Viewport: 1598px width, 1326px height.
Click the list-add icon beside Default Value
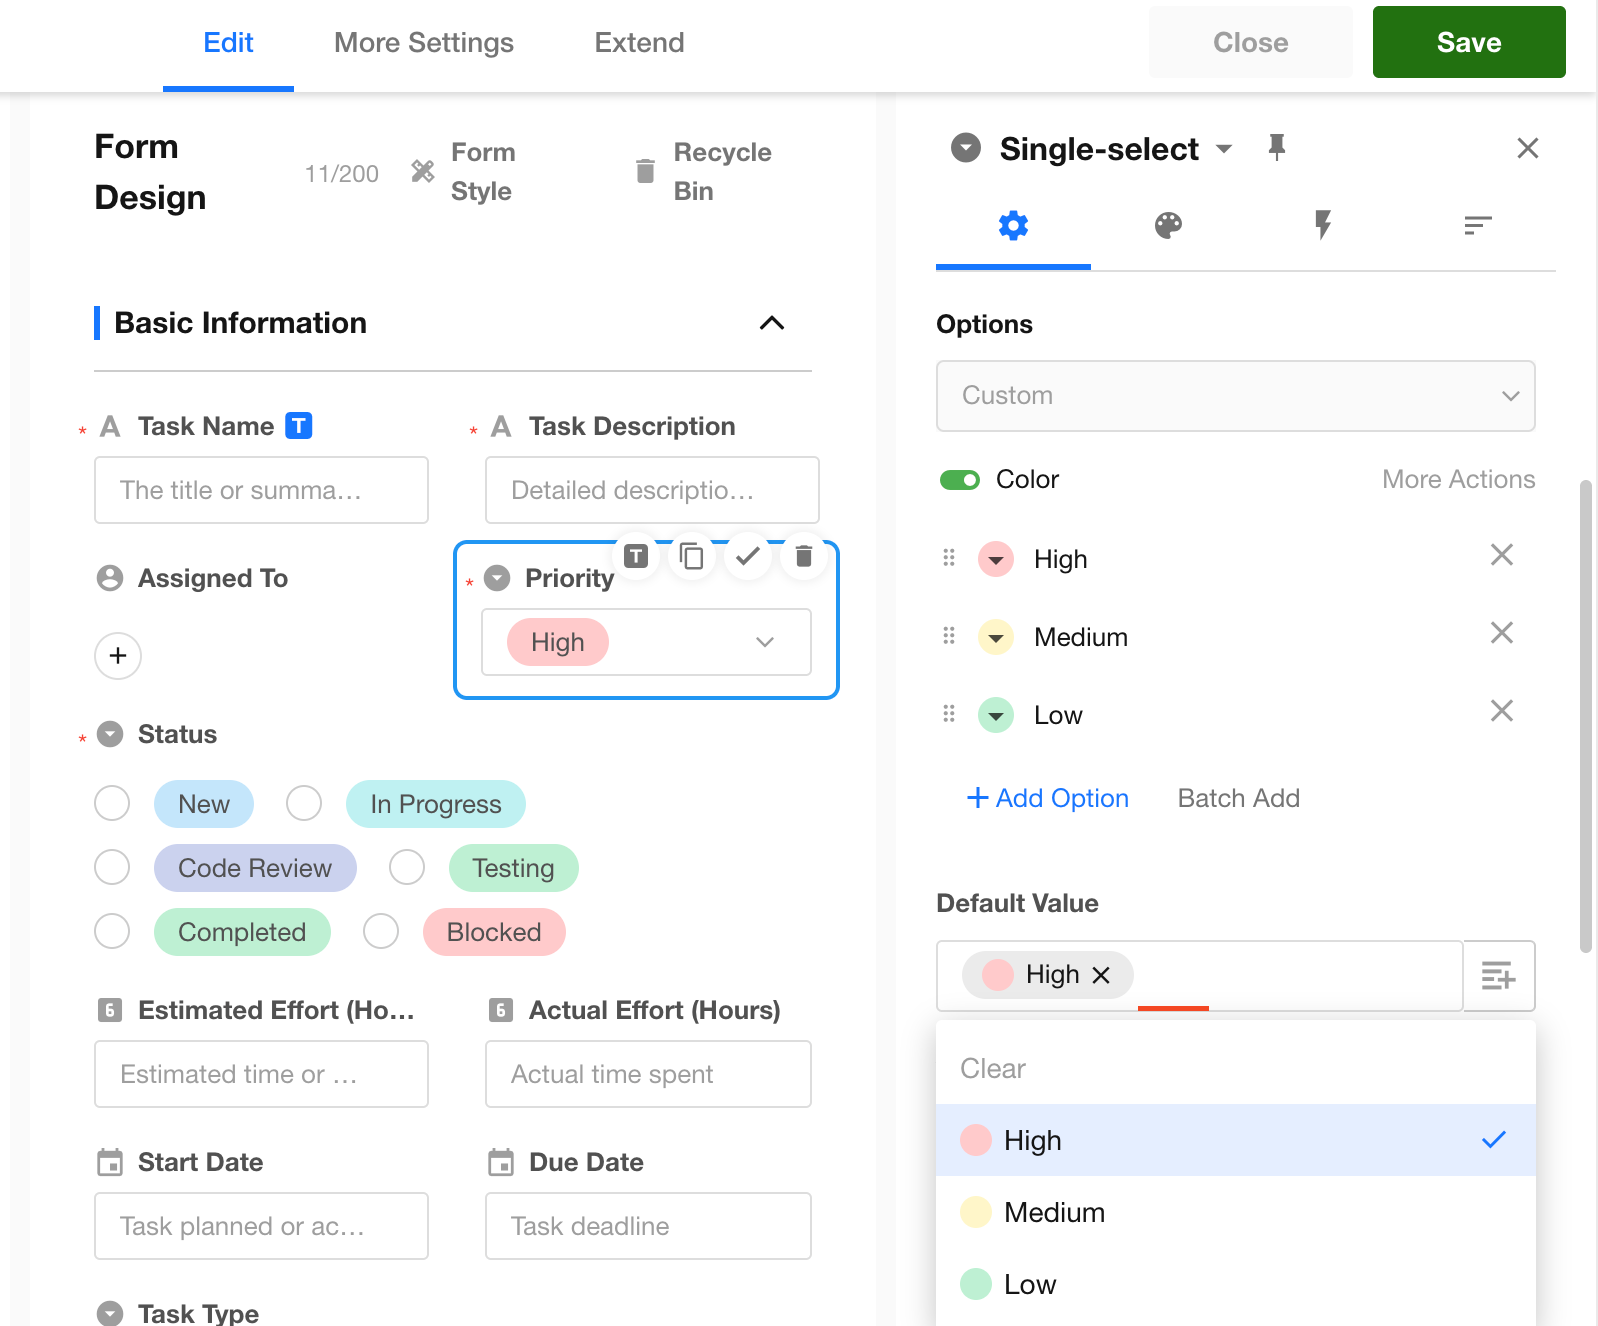[x=1498, y=975]
